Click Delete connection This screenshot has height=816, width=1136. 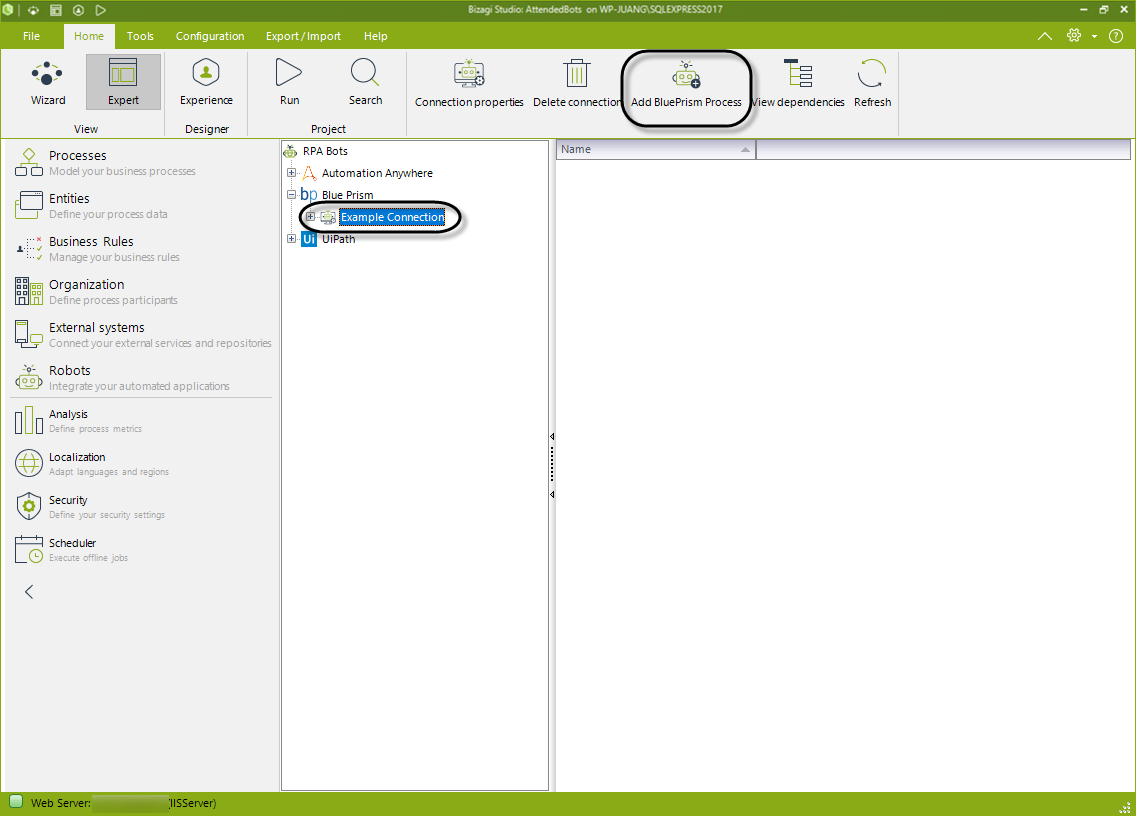tap(577, 84)
